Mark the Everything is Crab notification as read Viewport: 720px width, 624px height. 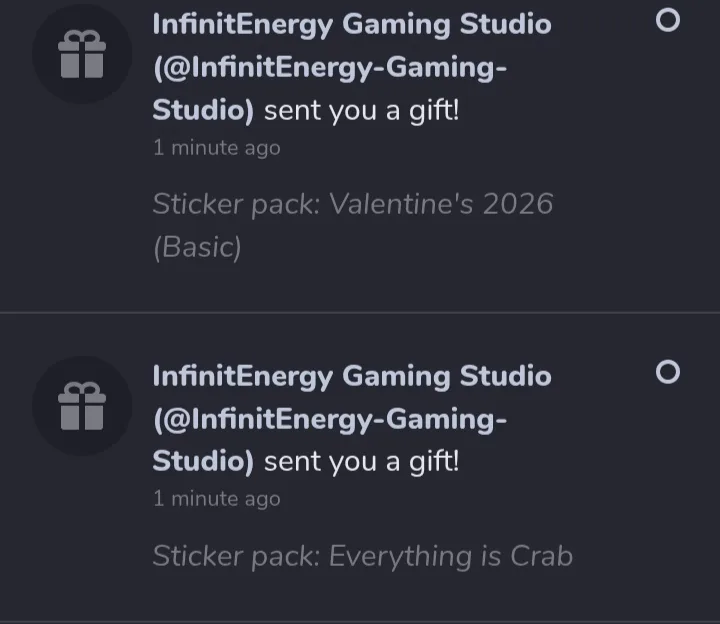pos(667,373)
